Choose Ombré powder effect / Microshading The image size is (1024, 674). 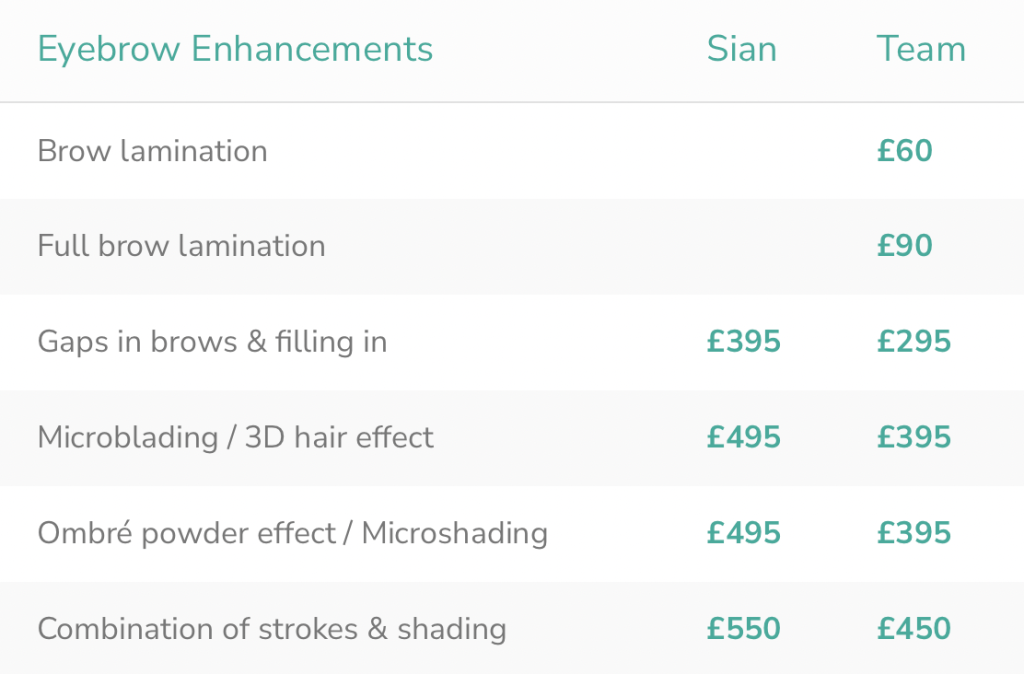[292, 533]
